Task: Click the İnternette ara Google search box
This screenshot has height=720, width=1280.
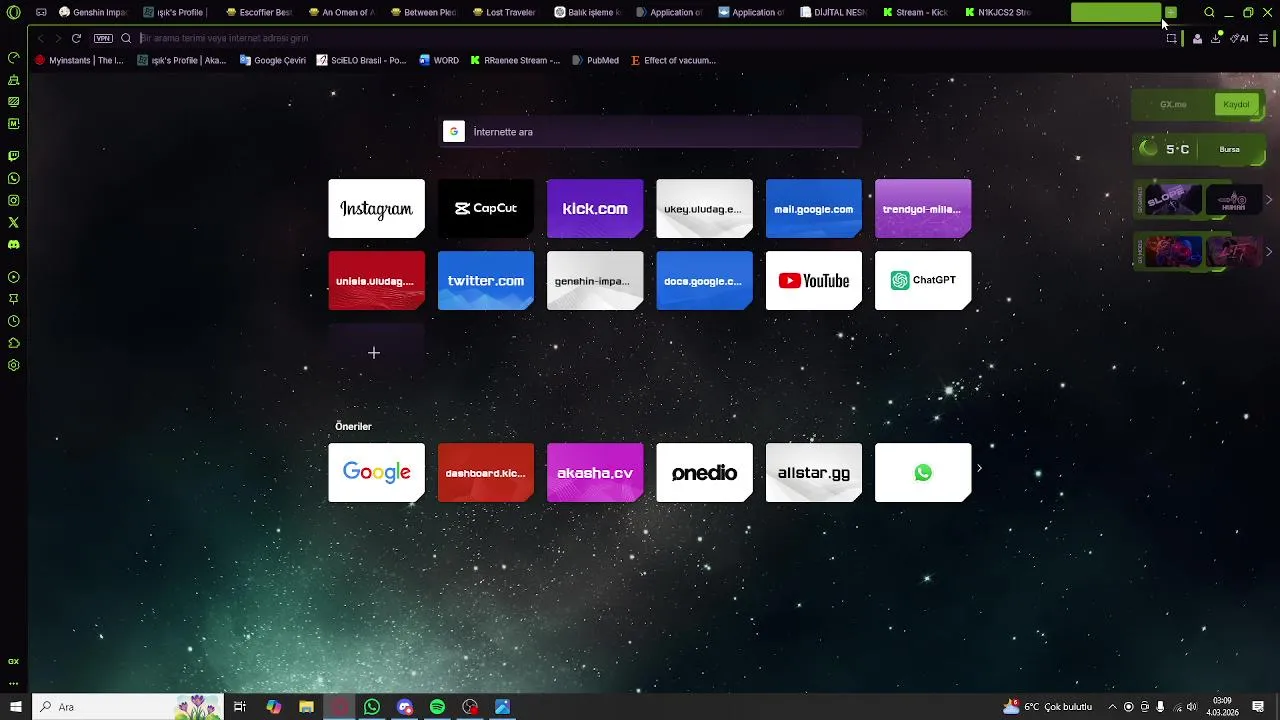Action: (x=651, y=132)
